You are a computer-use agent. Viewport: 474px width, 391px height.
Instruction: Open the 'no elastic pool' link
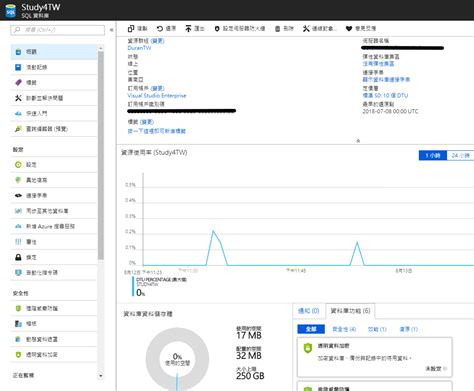click(x=378, y=64)
